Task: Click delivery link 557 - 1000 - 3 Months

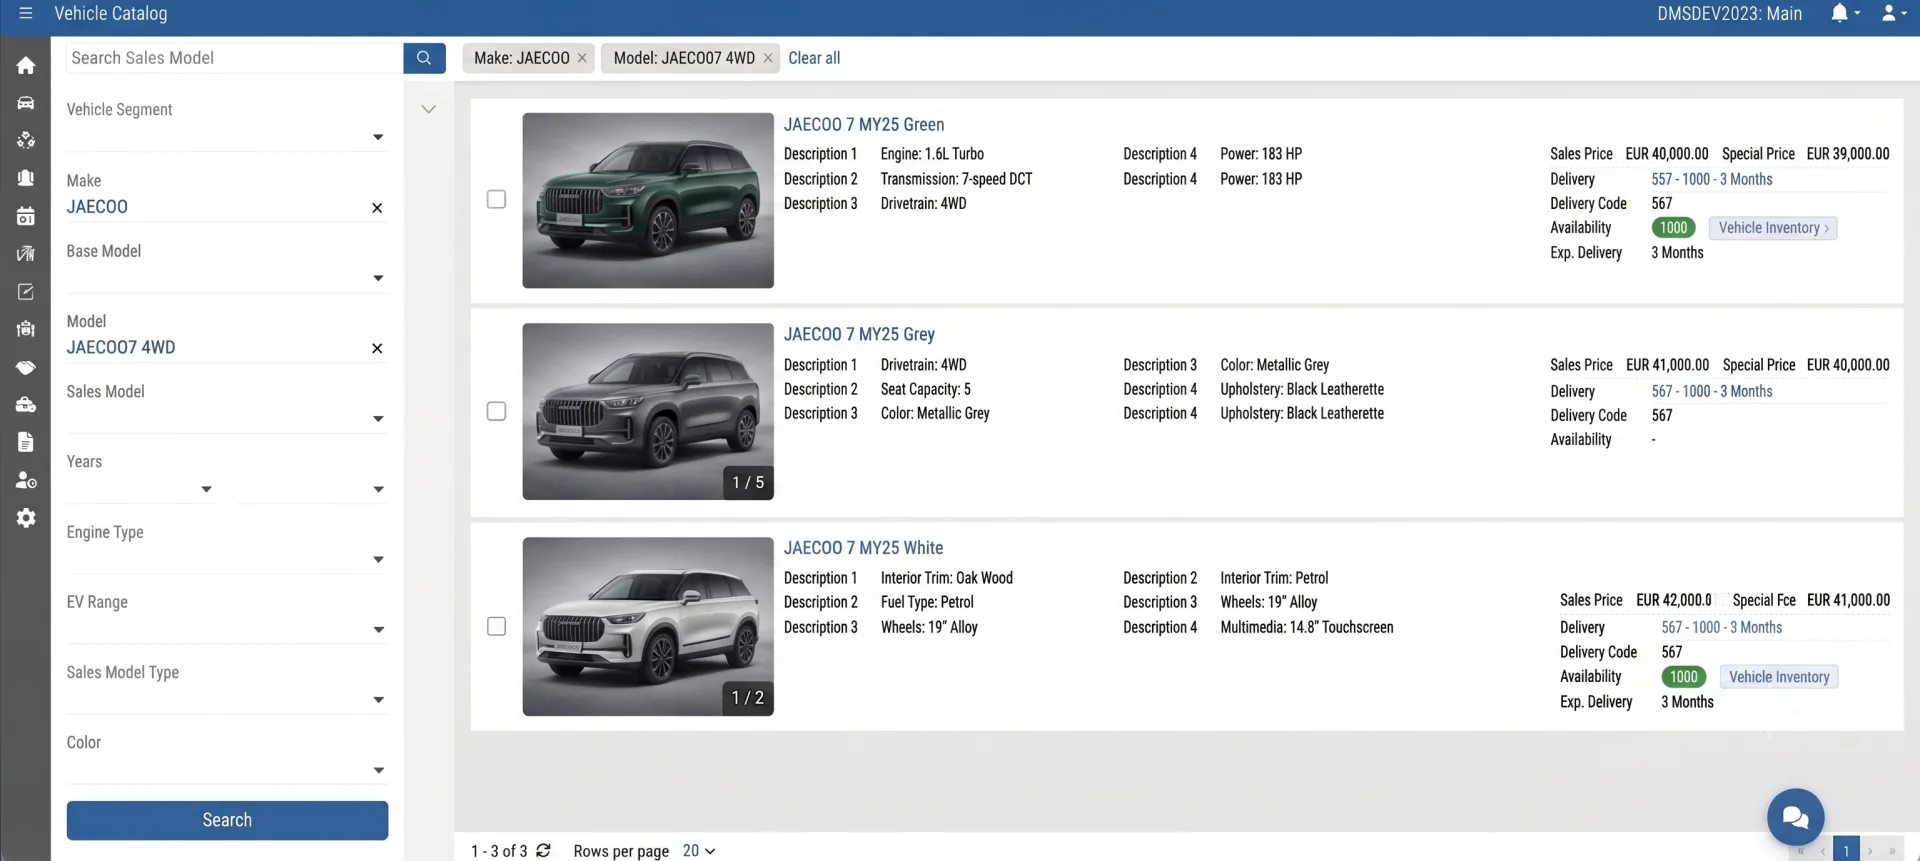Action: [1711, 179]
